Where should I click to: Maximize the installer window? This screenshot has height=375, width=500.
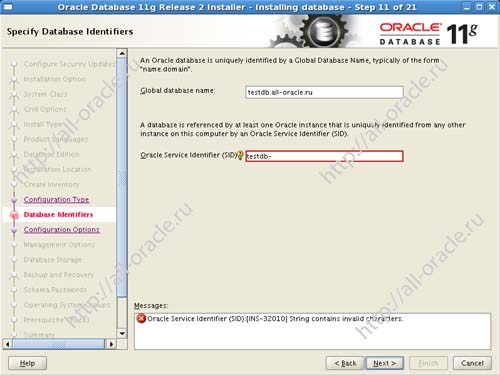[x=479, y=7]
